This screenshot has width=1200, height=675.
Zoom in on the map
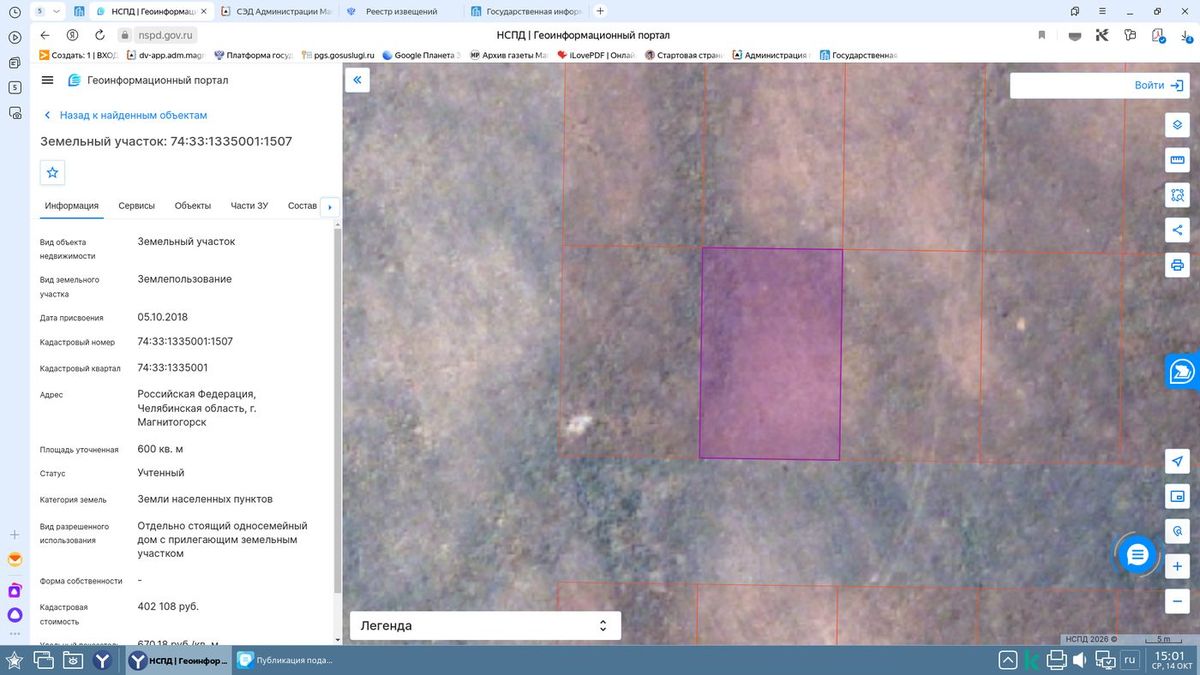pyautogui.click(x=1177, y=565)
